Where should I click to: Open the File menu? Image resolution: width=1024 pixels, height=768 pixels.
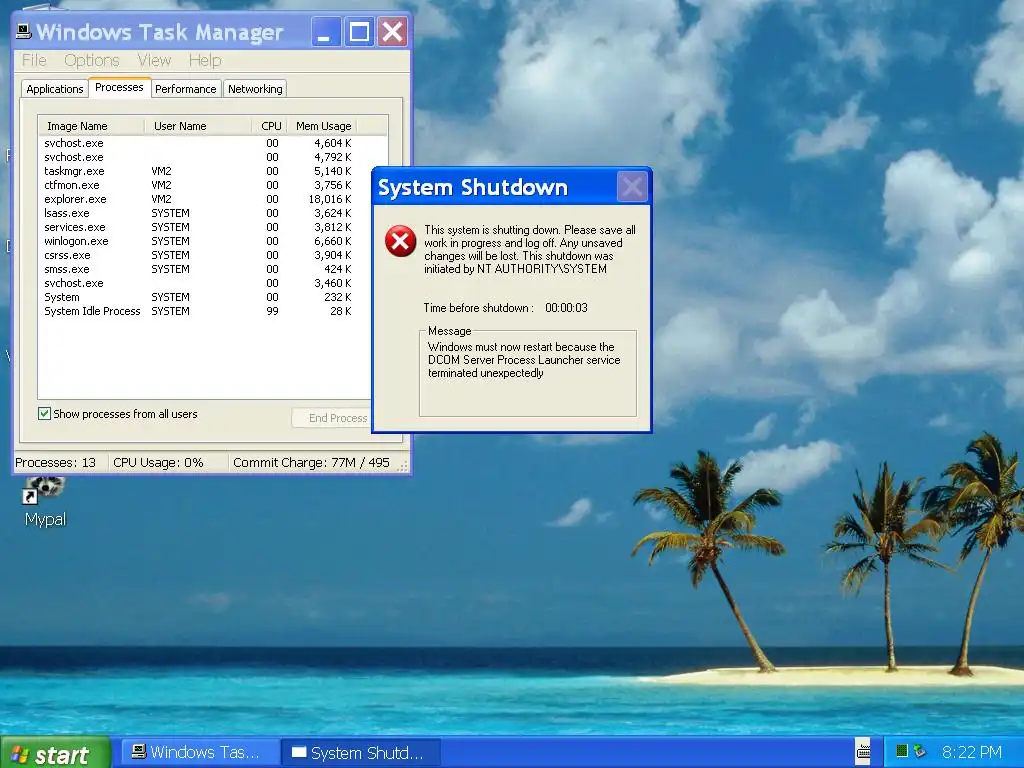[x=34, y=60]
